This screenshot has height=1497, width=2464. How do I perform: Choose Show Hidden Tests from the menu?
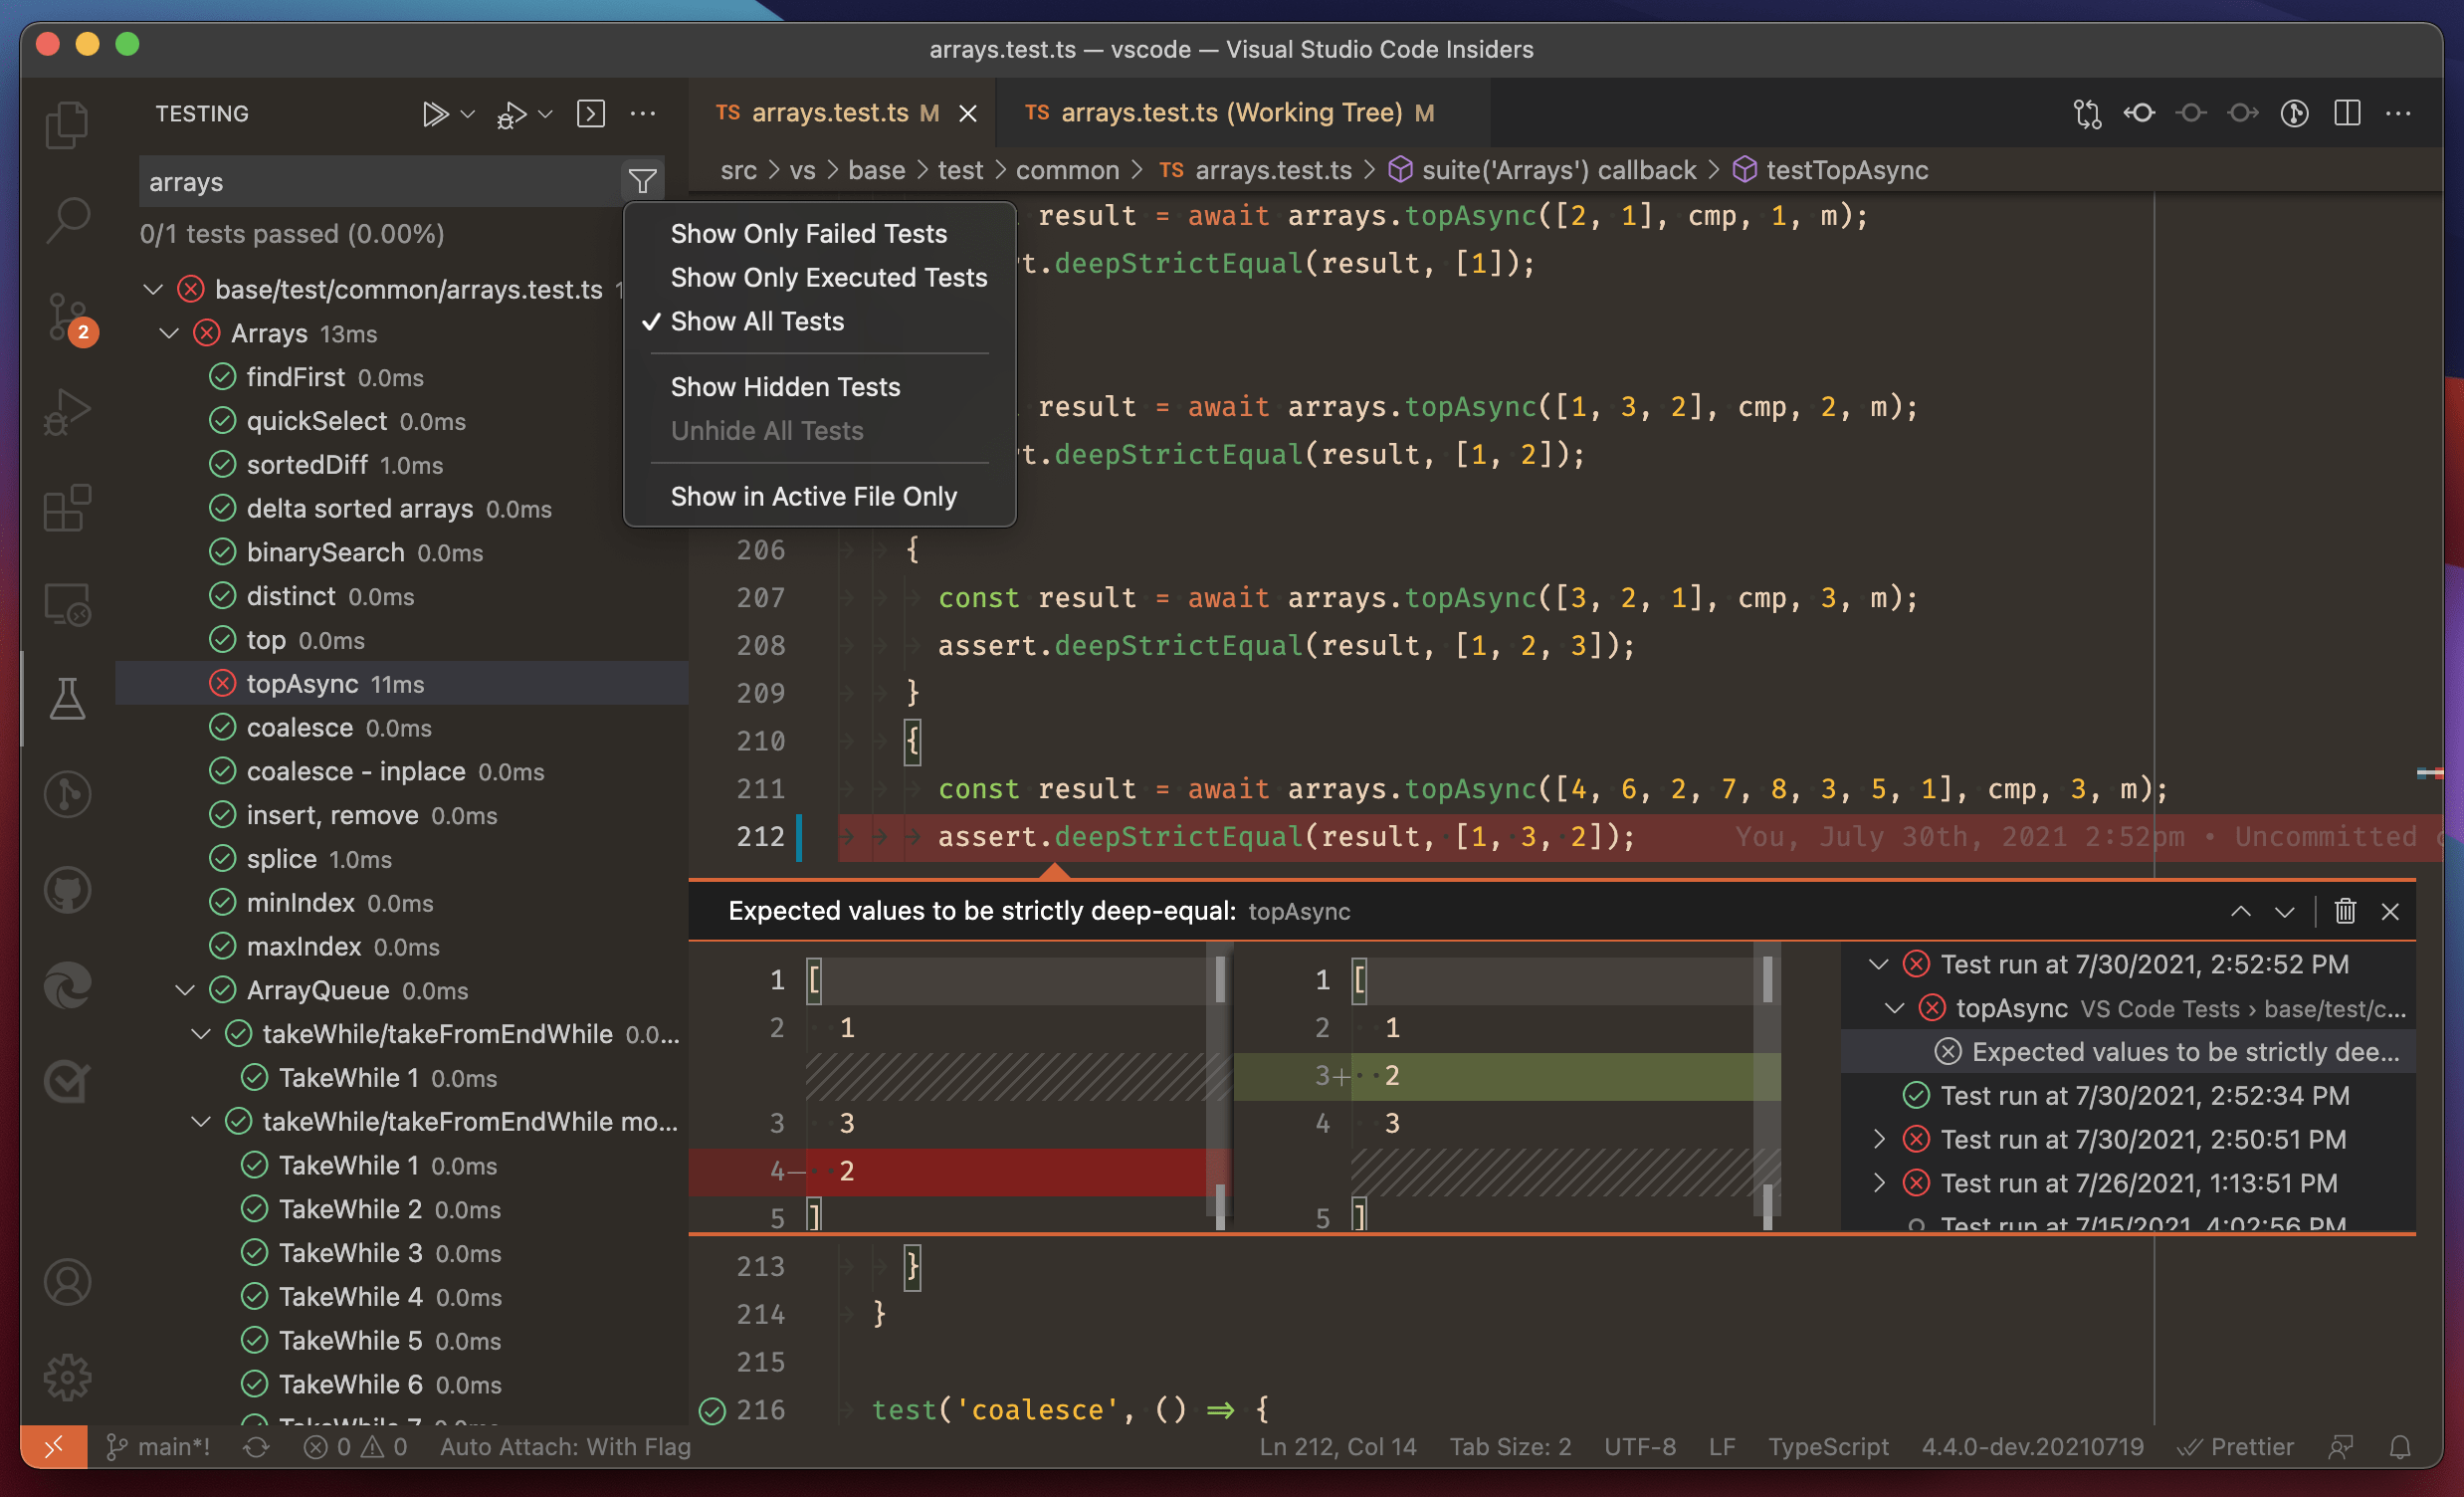pyautogui.click(x=785, y=386)
